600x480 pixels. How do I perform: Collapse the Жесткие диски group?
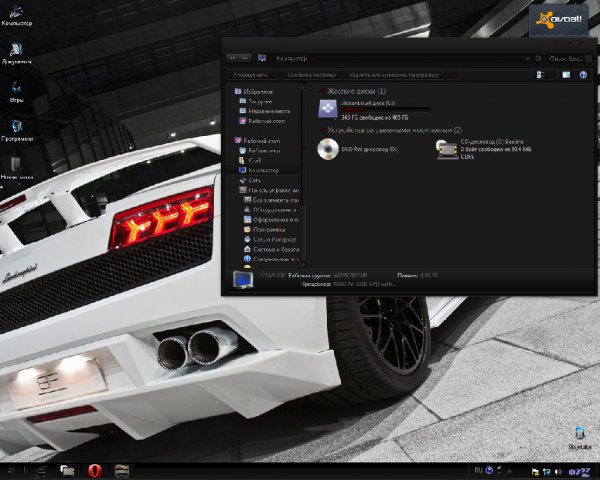(322, 91)
